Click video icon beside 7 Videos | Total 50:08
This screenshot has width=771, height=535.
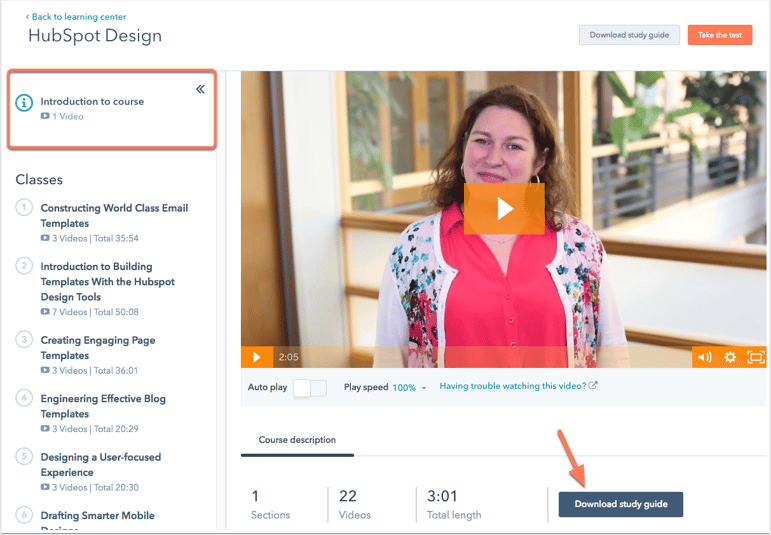(x=45, y=311)
